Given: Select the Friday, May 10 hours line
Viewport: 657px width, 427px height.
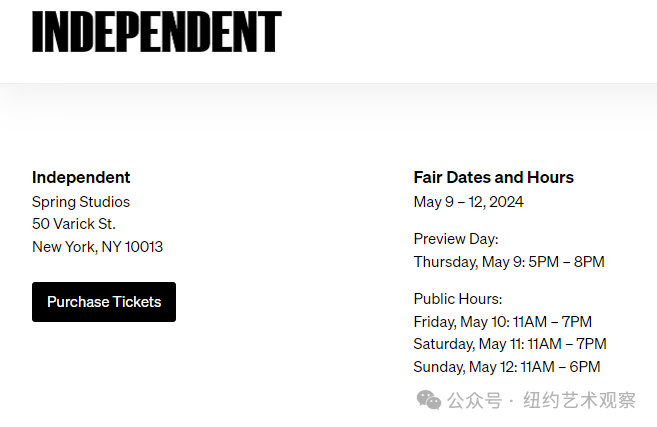Looking at the screenshot, I should tap(502, 322).
